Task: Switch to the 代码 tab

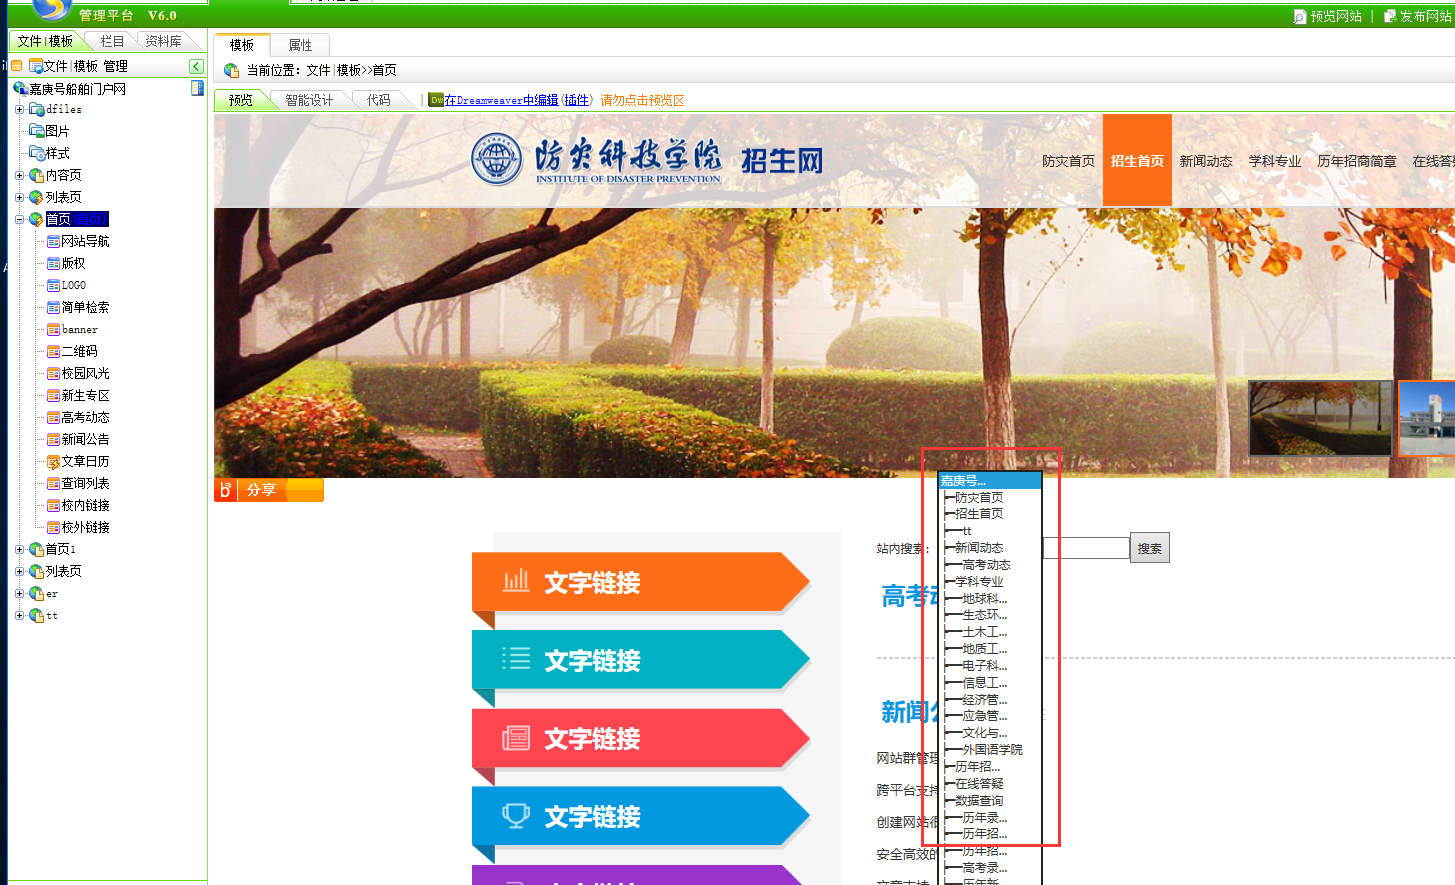Action: pos(379,100)
